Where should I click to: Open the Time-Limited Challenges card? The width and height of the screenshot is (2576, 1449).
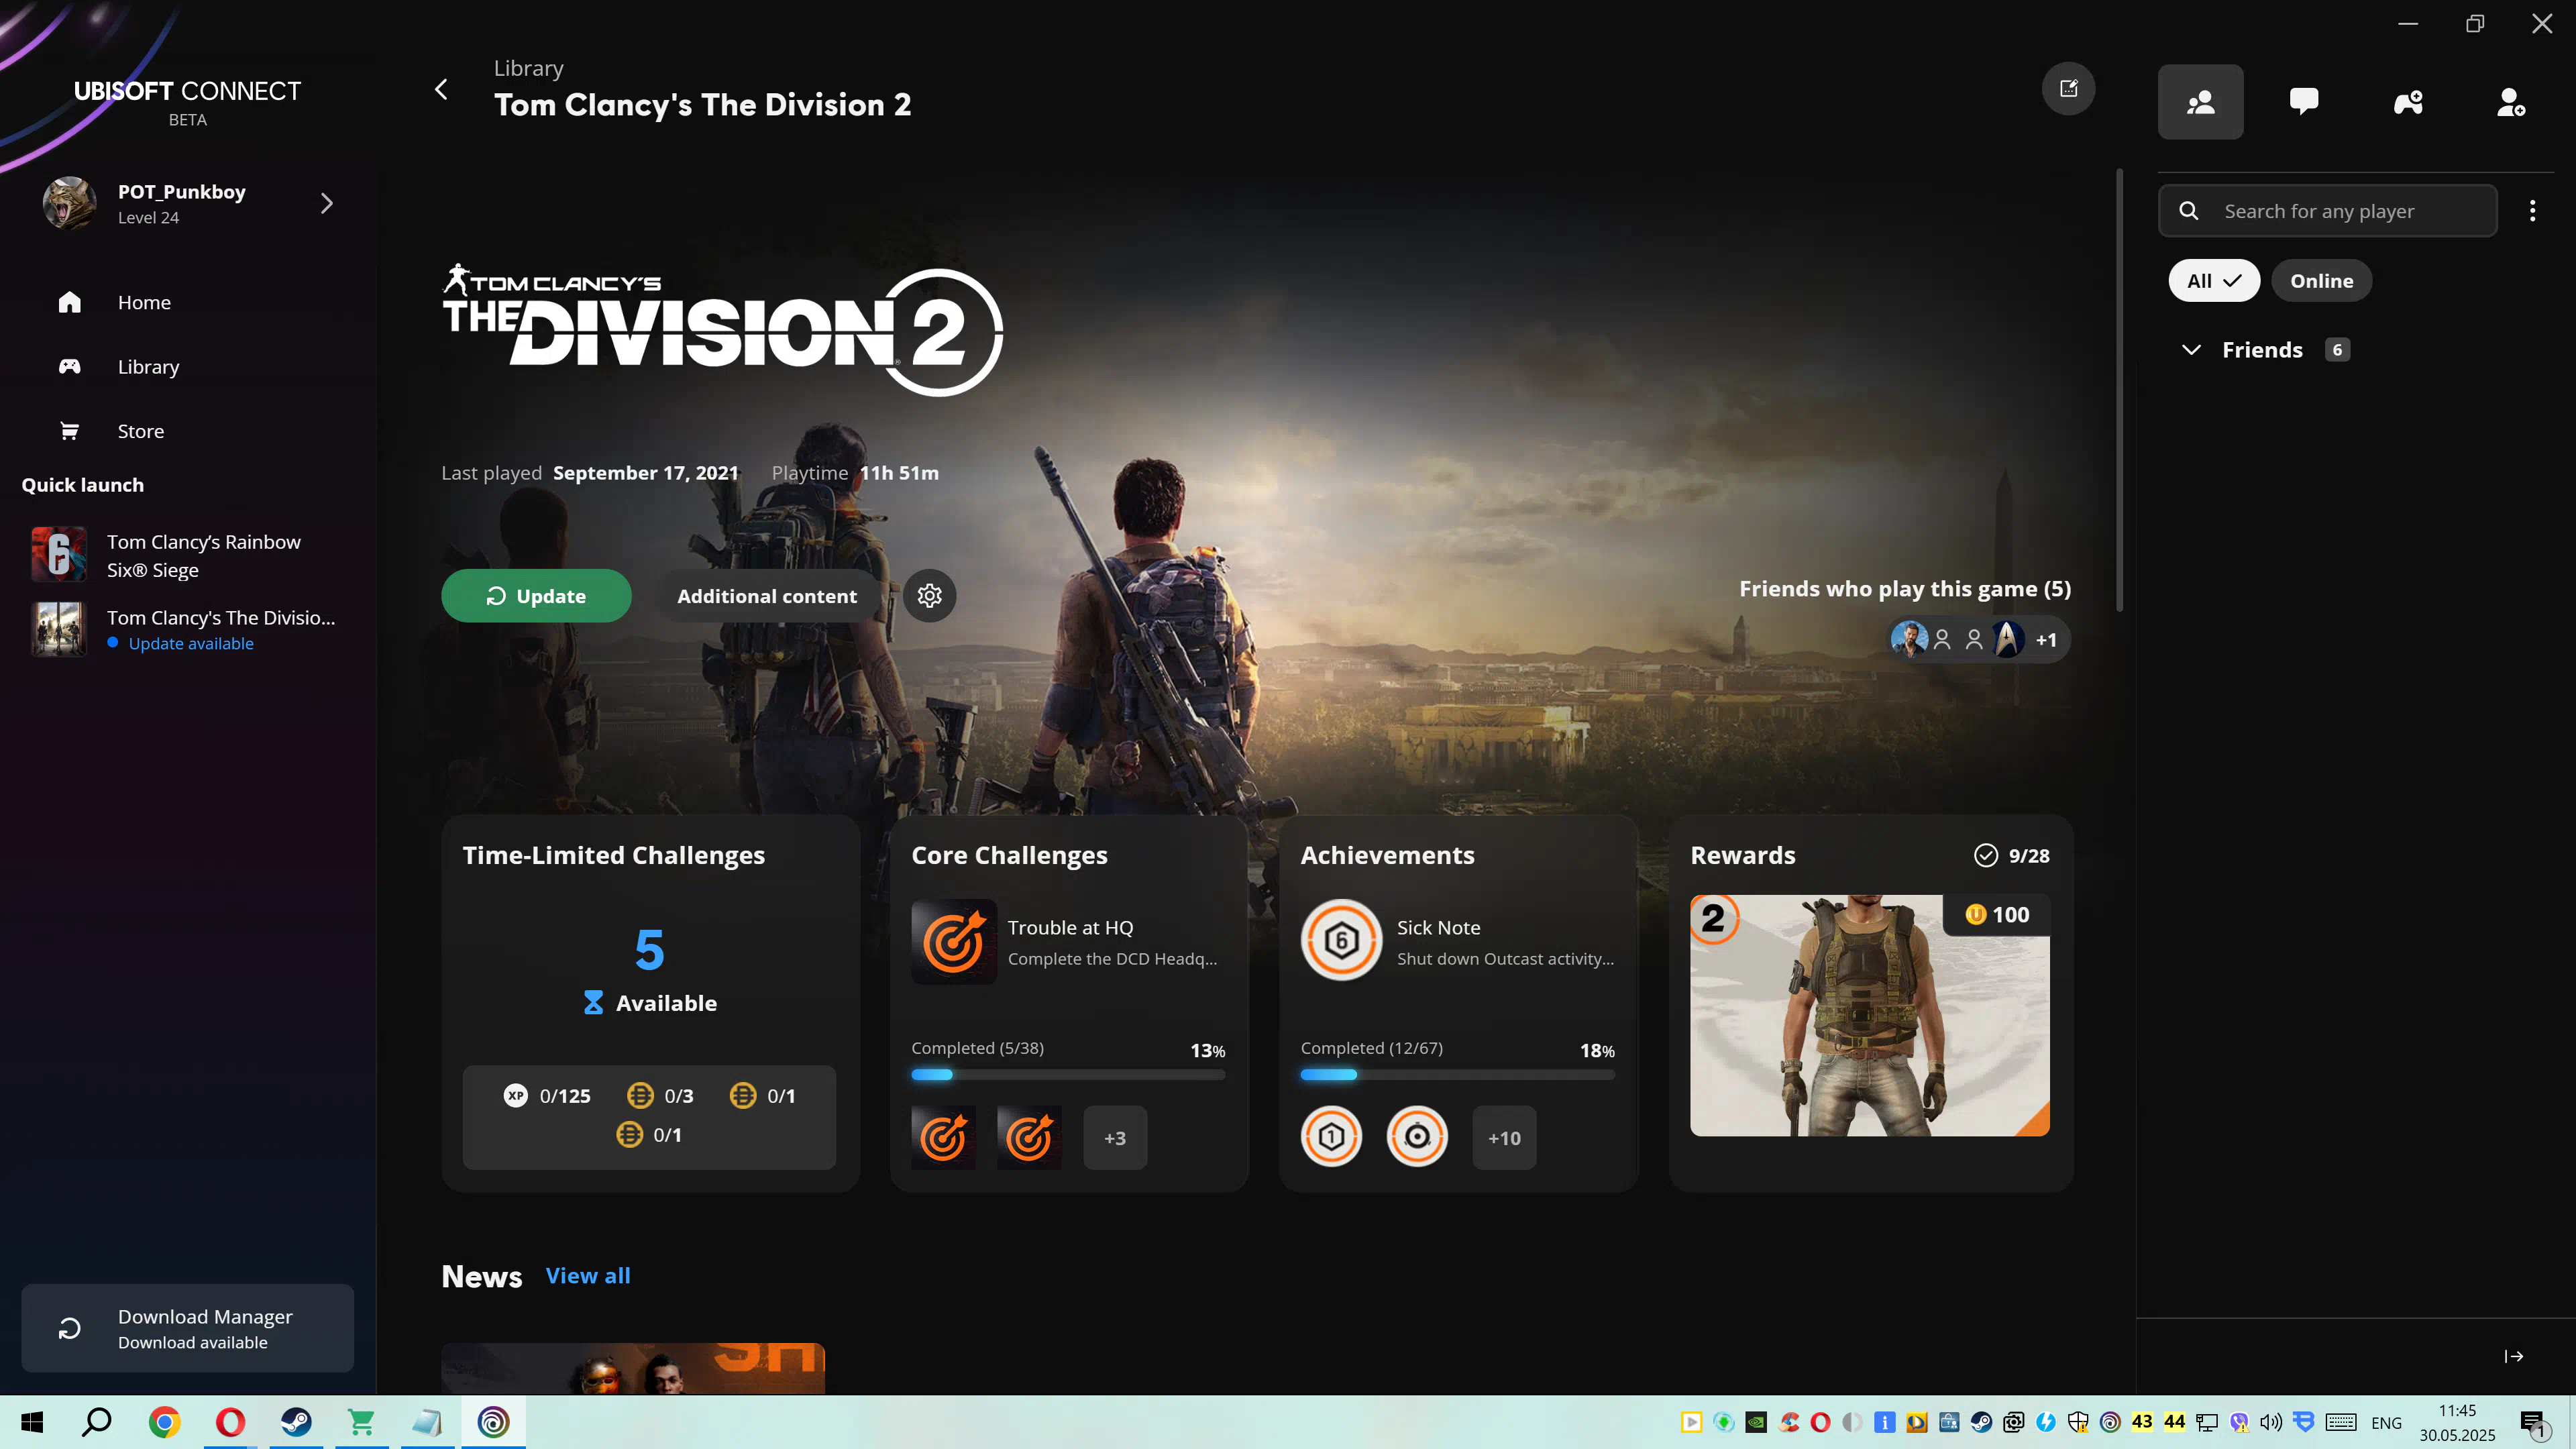[x=650, y=1003]
